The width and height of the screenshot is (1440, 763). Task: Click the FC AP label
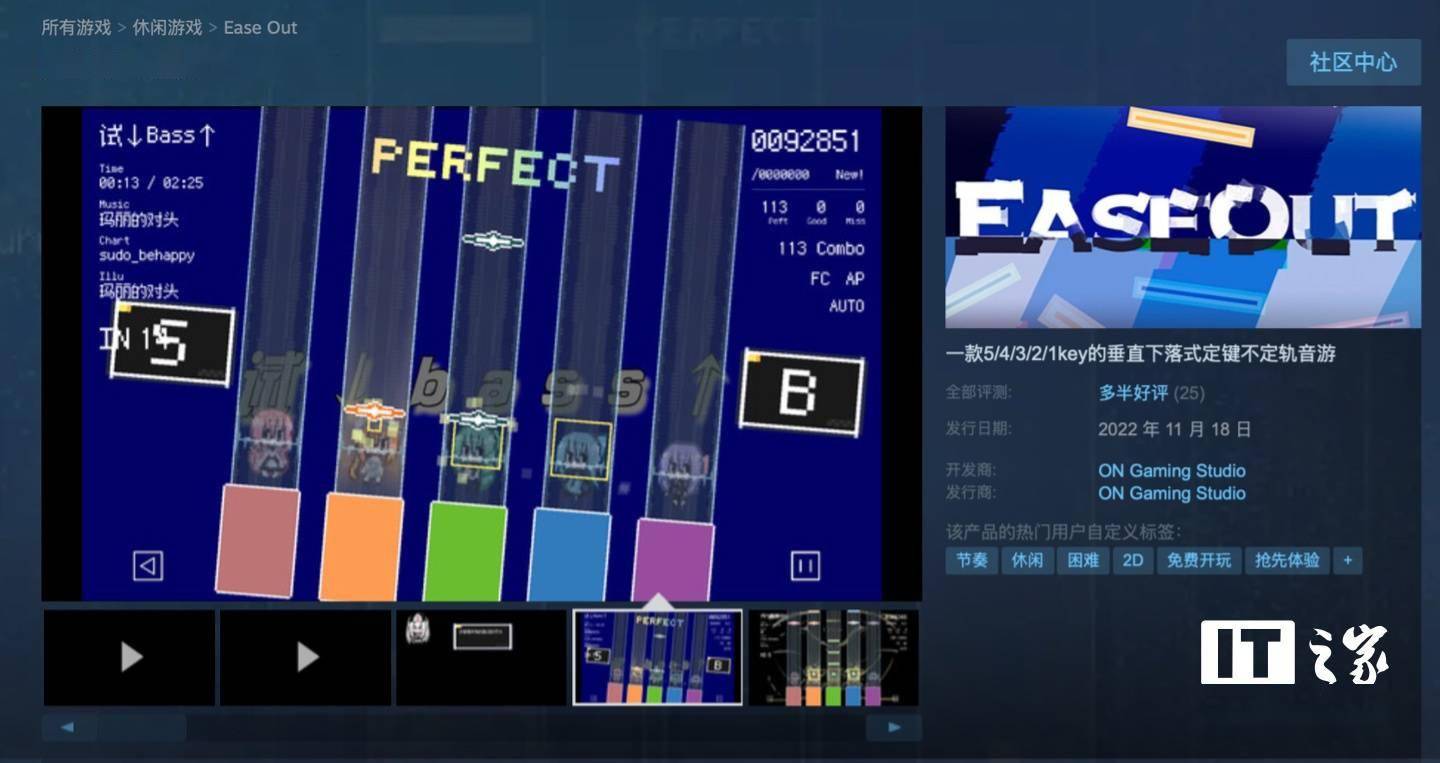click(x=837, y=279)
